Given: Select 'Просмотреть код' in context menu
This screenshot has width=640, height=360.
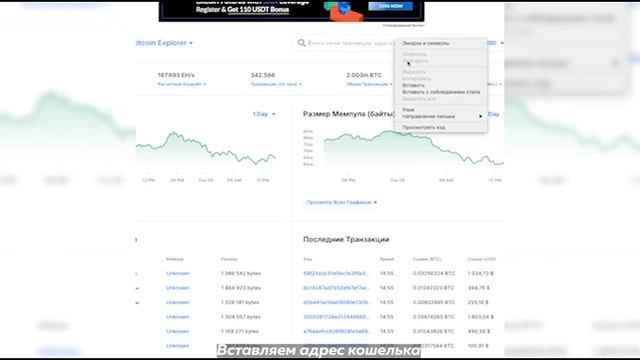Looking at the screenshot, I should [424, 127].
